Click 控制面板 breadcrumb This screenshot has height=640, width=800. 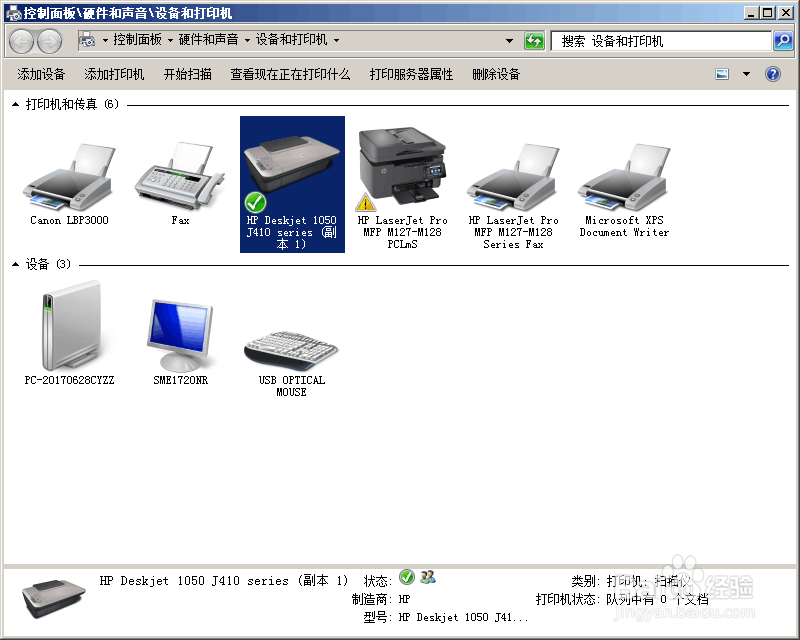tap(137, 40)
